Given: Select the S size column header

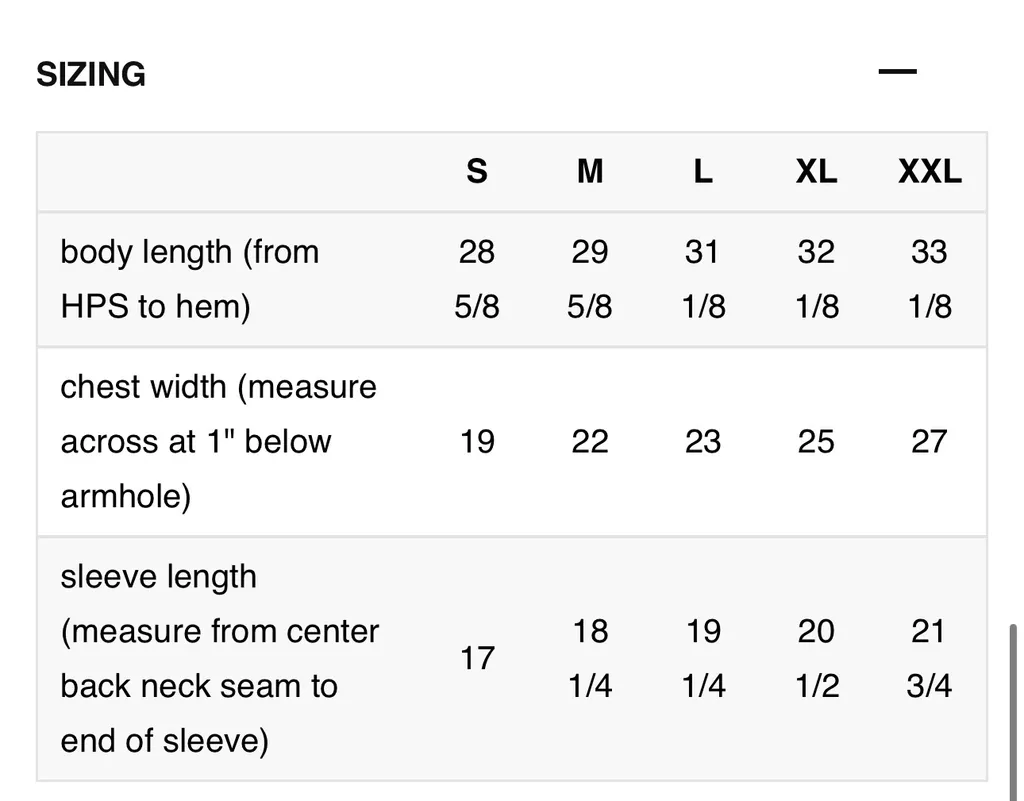Looking at the screenshot, I should 477,172.
